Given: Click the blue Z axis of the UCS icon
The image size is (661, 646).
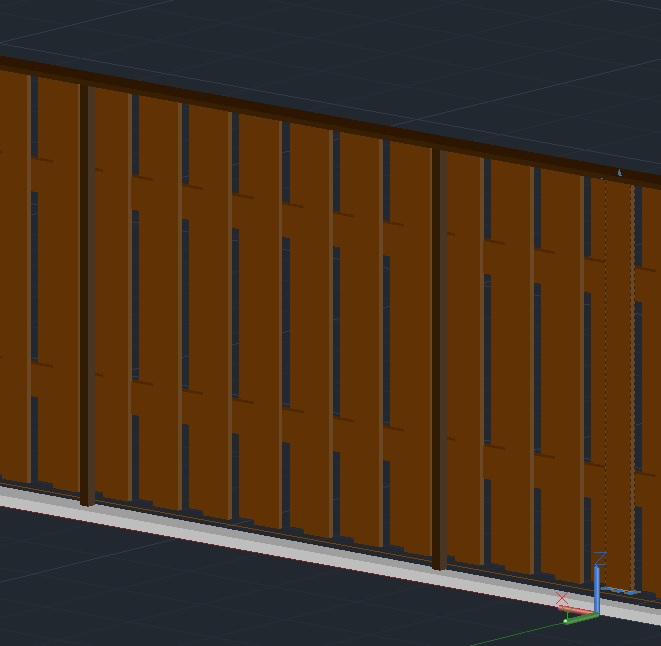Looking at the screenshot, I should pos(597,589).
